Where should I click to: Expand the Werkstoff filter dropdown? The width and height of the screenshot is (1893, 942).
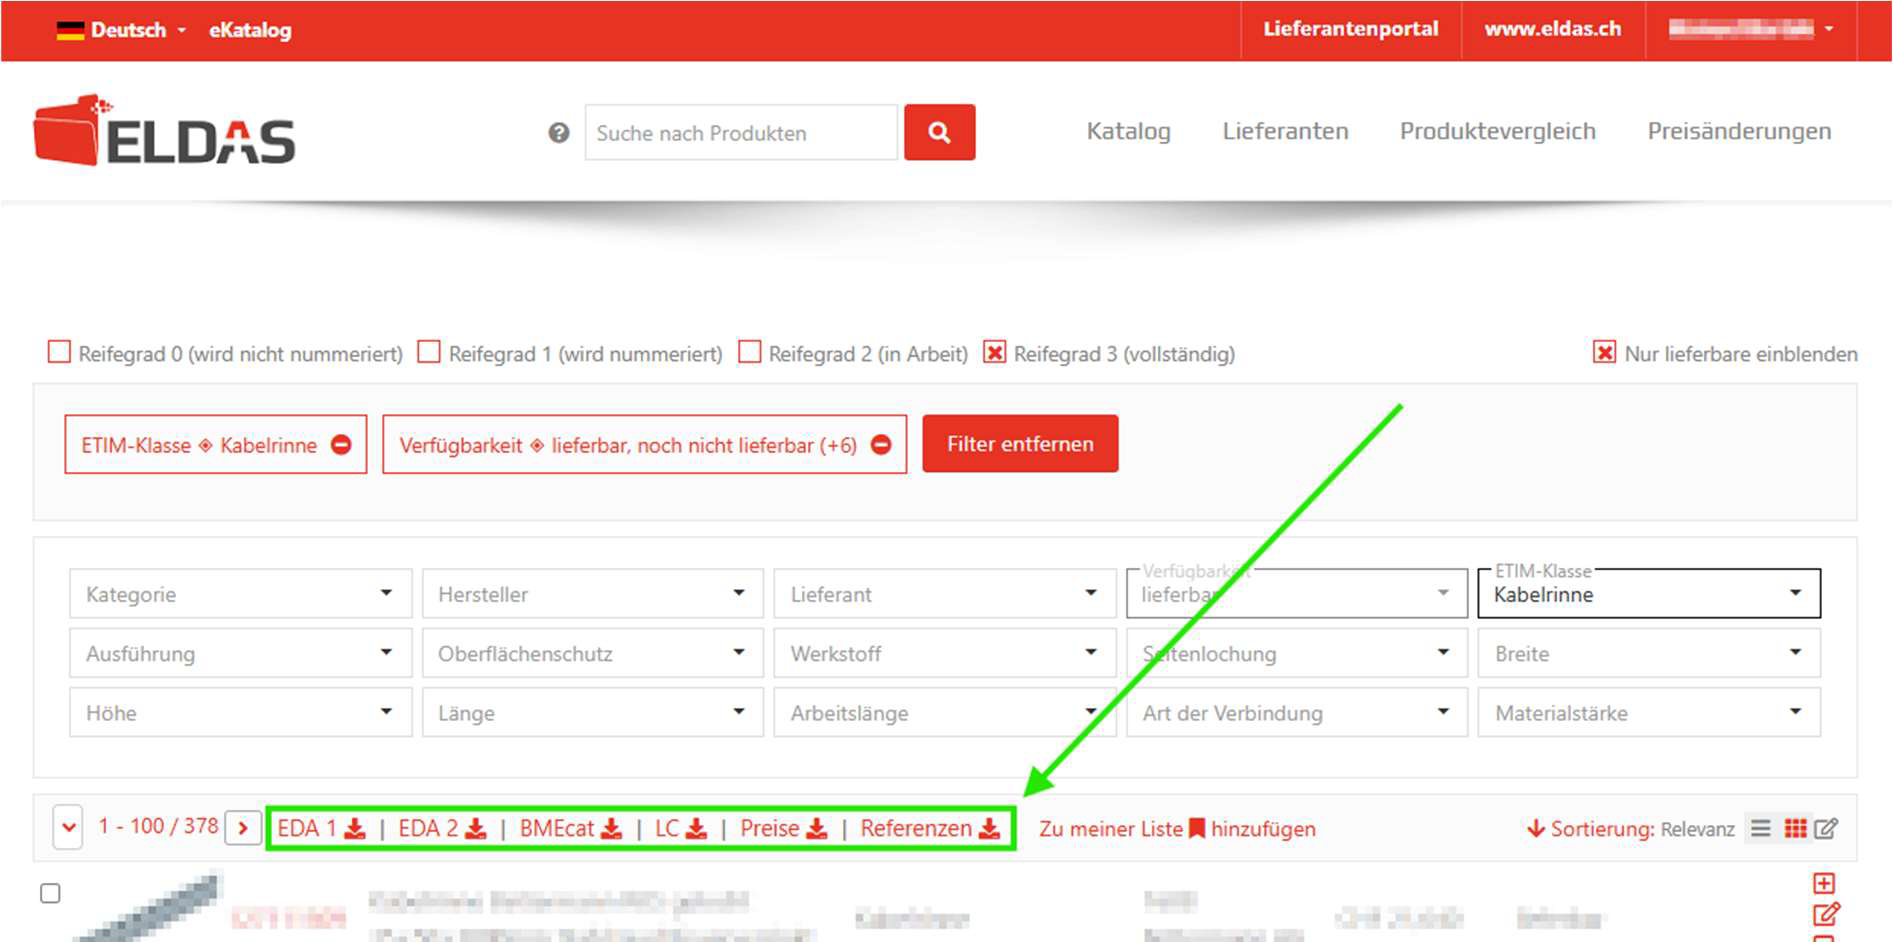(944, 654)
